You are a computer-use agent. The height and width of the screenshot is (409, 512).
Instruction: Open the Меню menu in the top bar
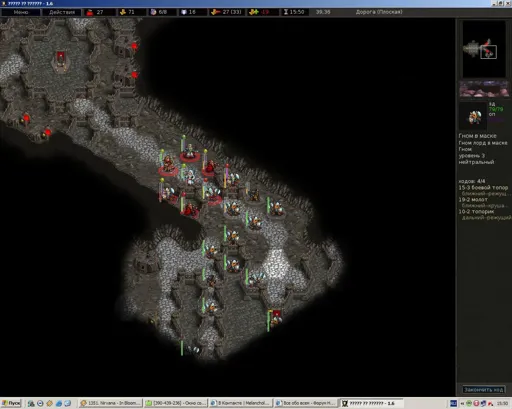click(x=21, y=12)
